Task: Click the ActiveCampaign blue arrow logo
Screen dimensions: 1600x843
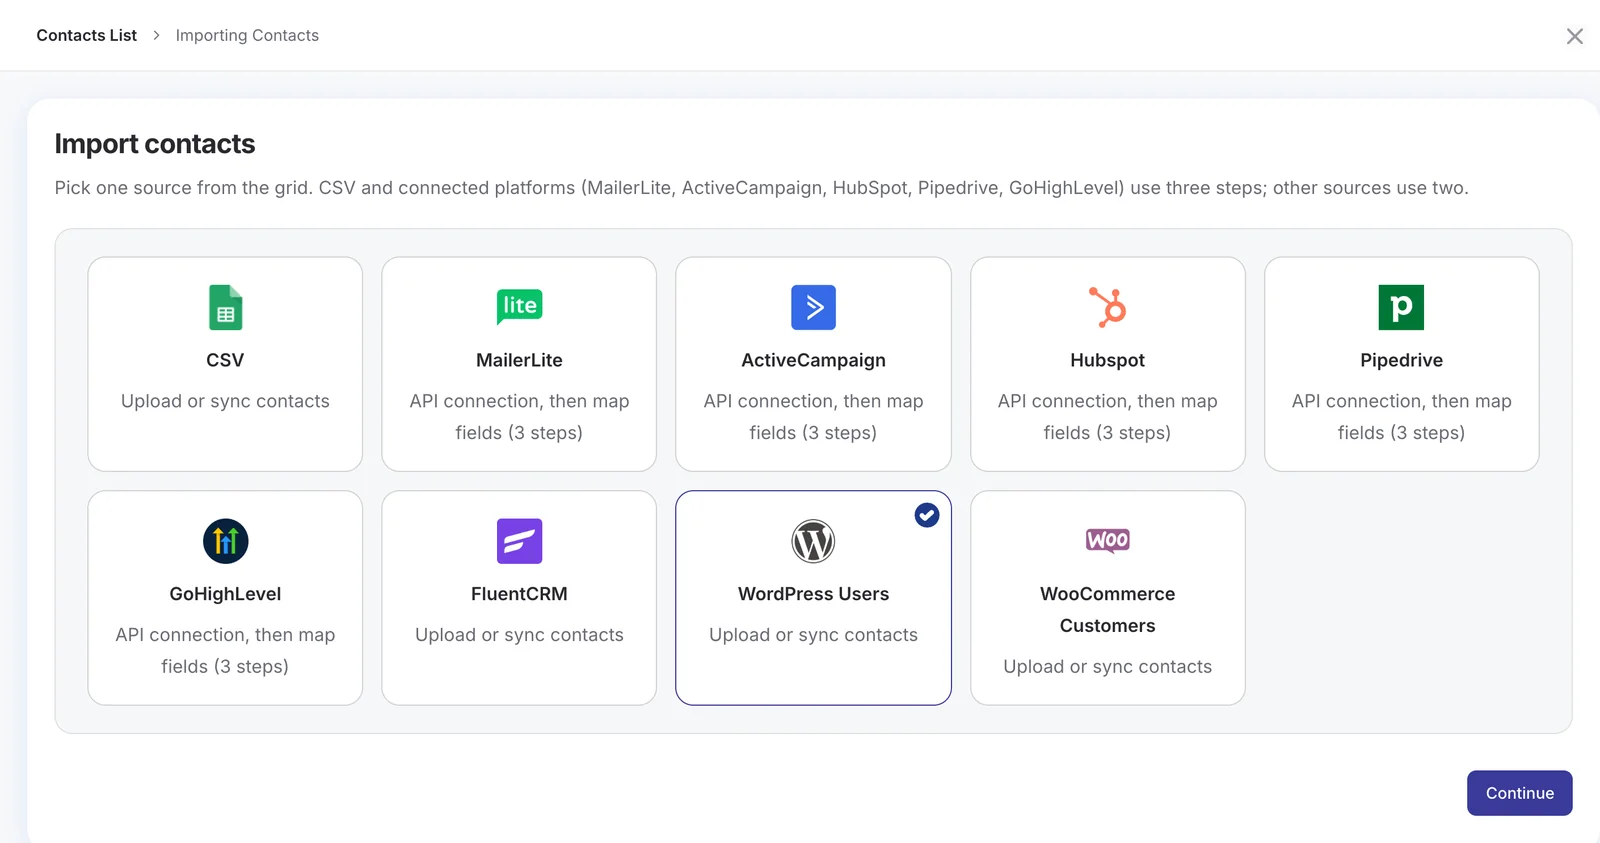Action: click(813, 307)
